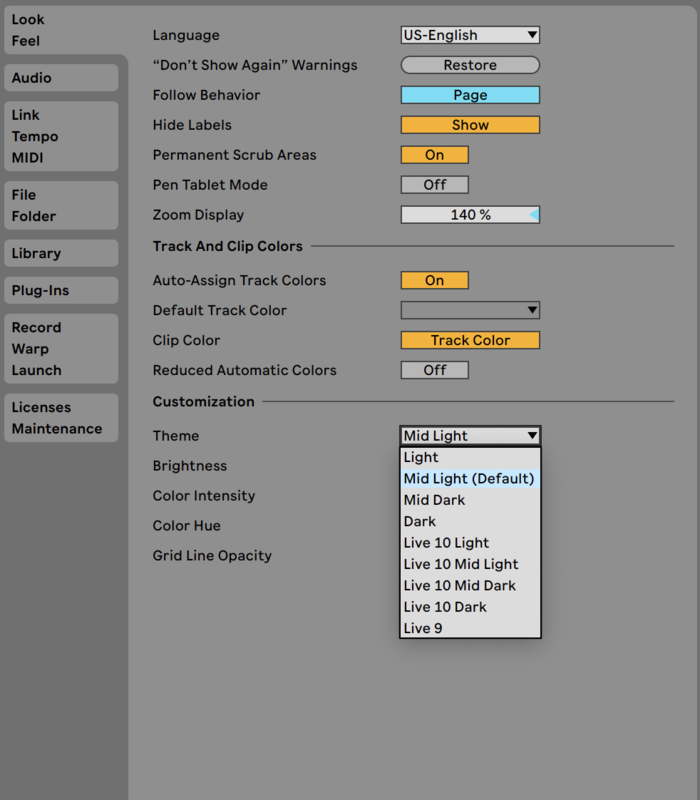Image resolution: width=700 pixels, height=800 pixels.
Task: Pick the Live 9 theme option
Action: click(423, 628)
